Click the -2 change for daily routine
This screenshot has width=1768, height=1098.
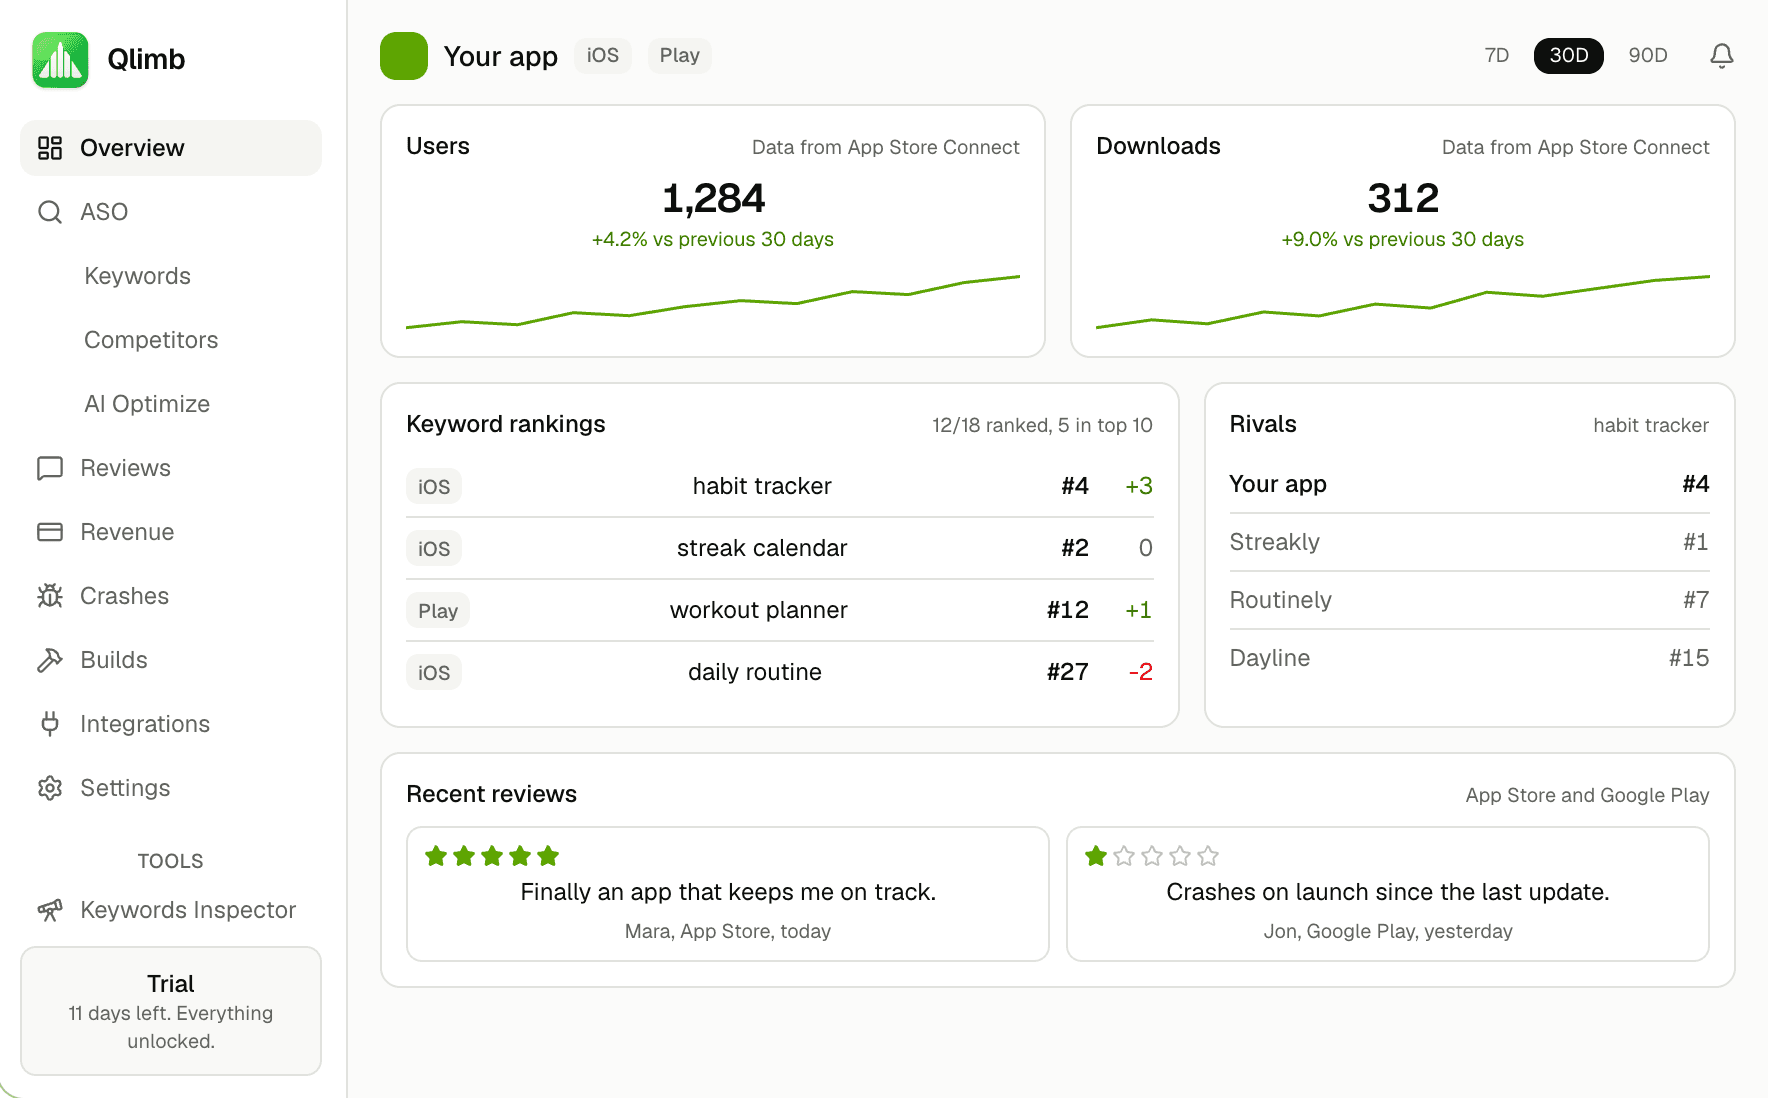tap(1140, 672)
